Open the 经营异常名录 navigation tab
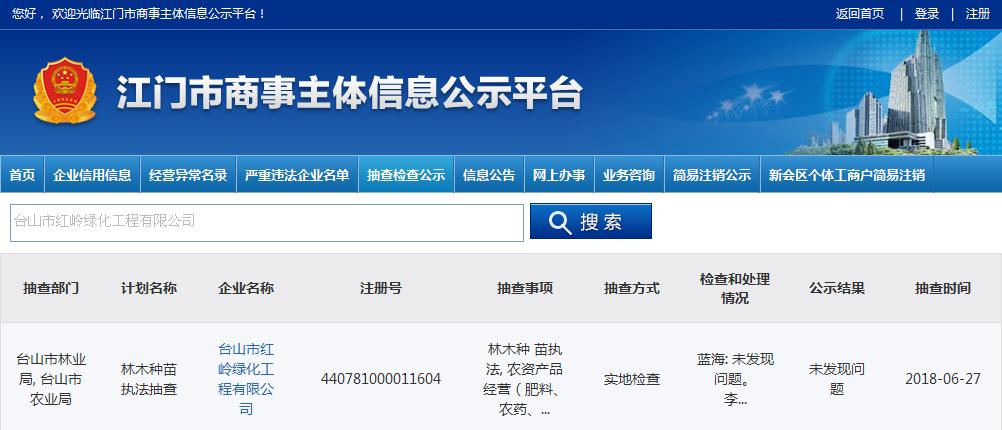The width and height of the screenshot is (1002, 430). [x=188, y=174]
